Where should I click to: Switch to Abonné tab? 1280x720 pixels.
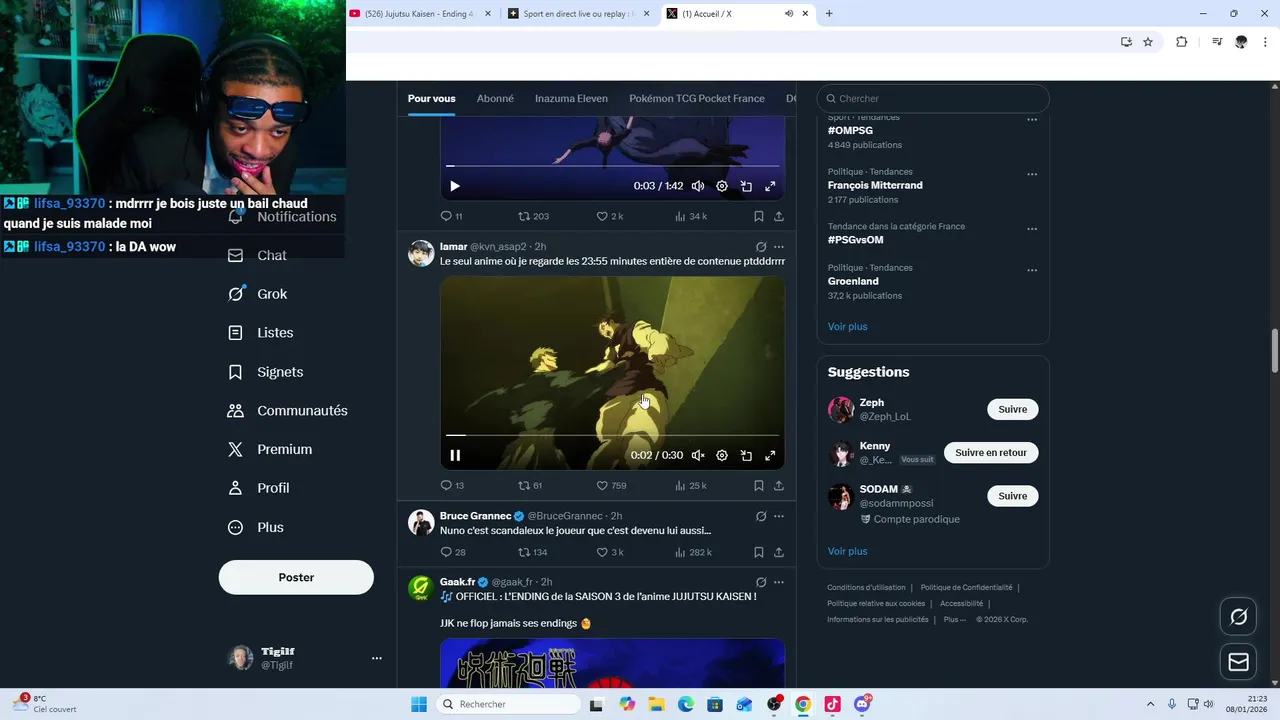pyautogui.click(x=495, y=98)
